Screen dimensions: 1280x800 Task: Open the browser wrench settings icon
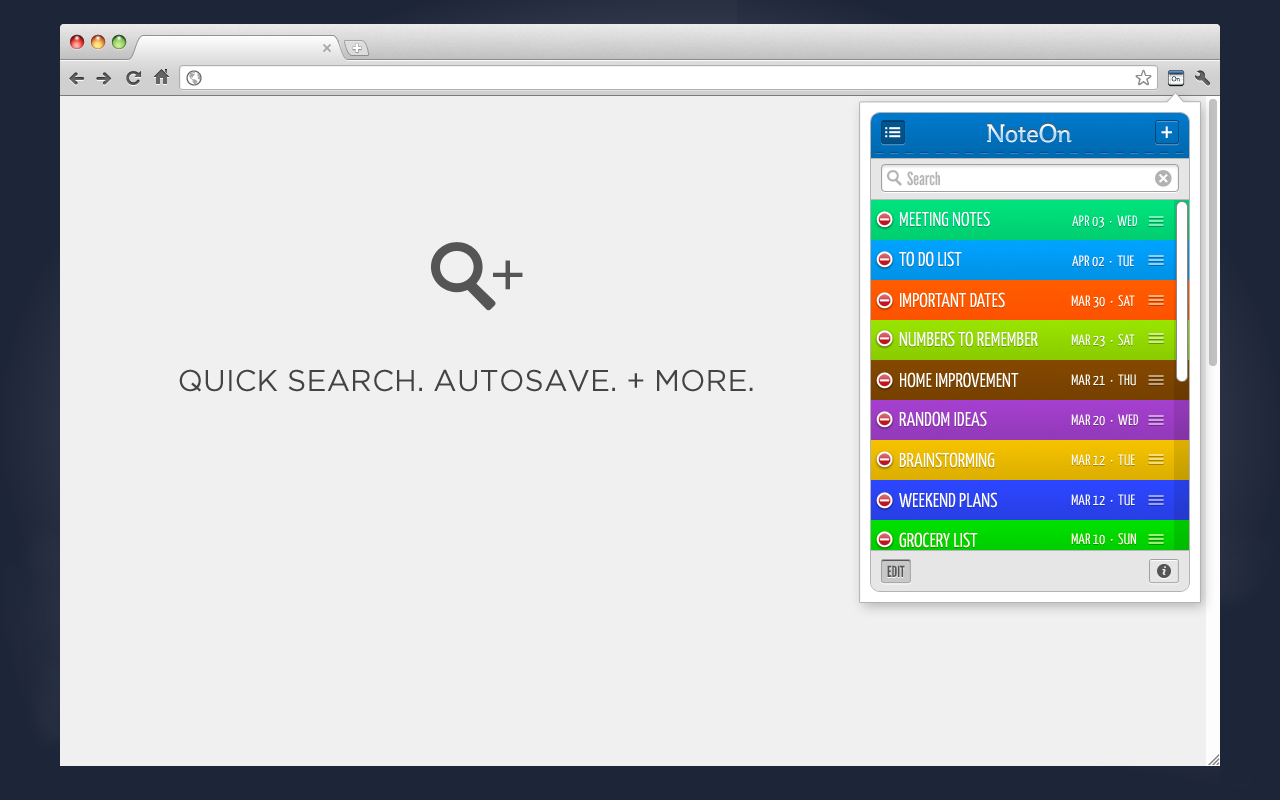[1203, 78]
